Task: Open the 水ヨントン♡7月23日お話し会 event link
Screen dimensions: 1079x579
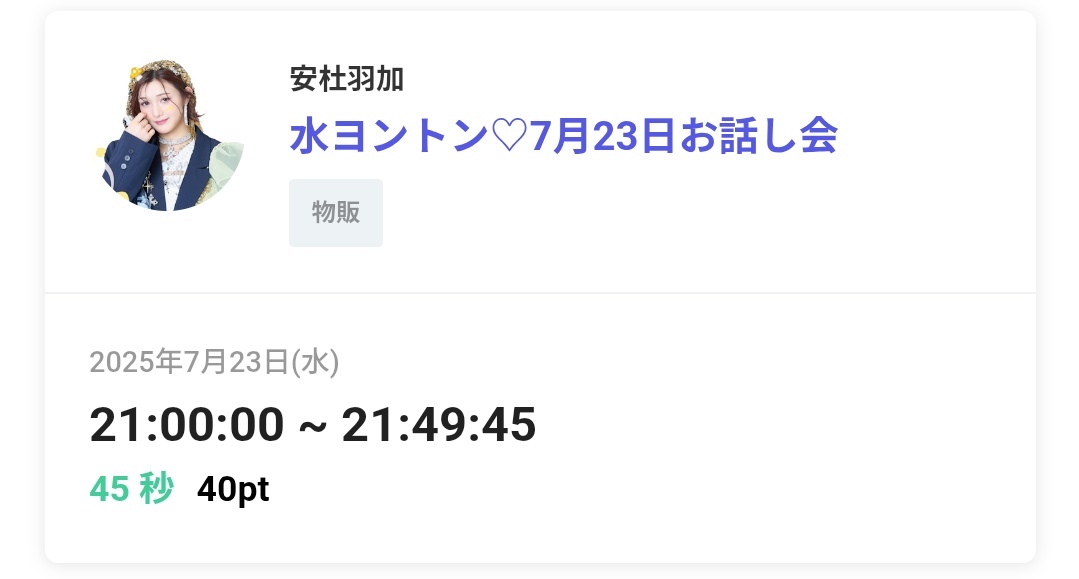Action: [x=563, y=136]
